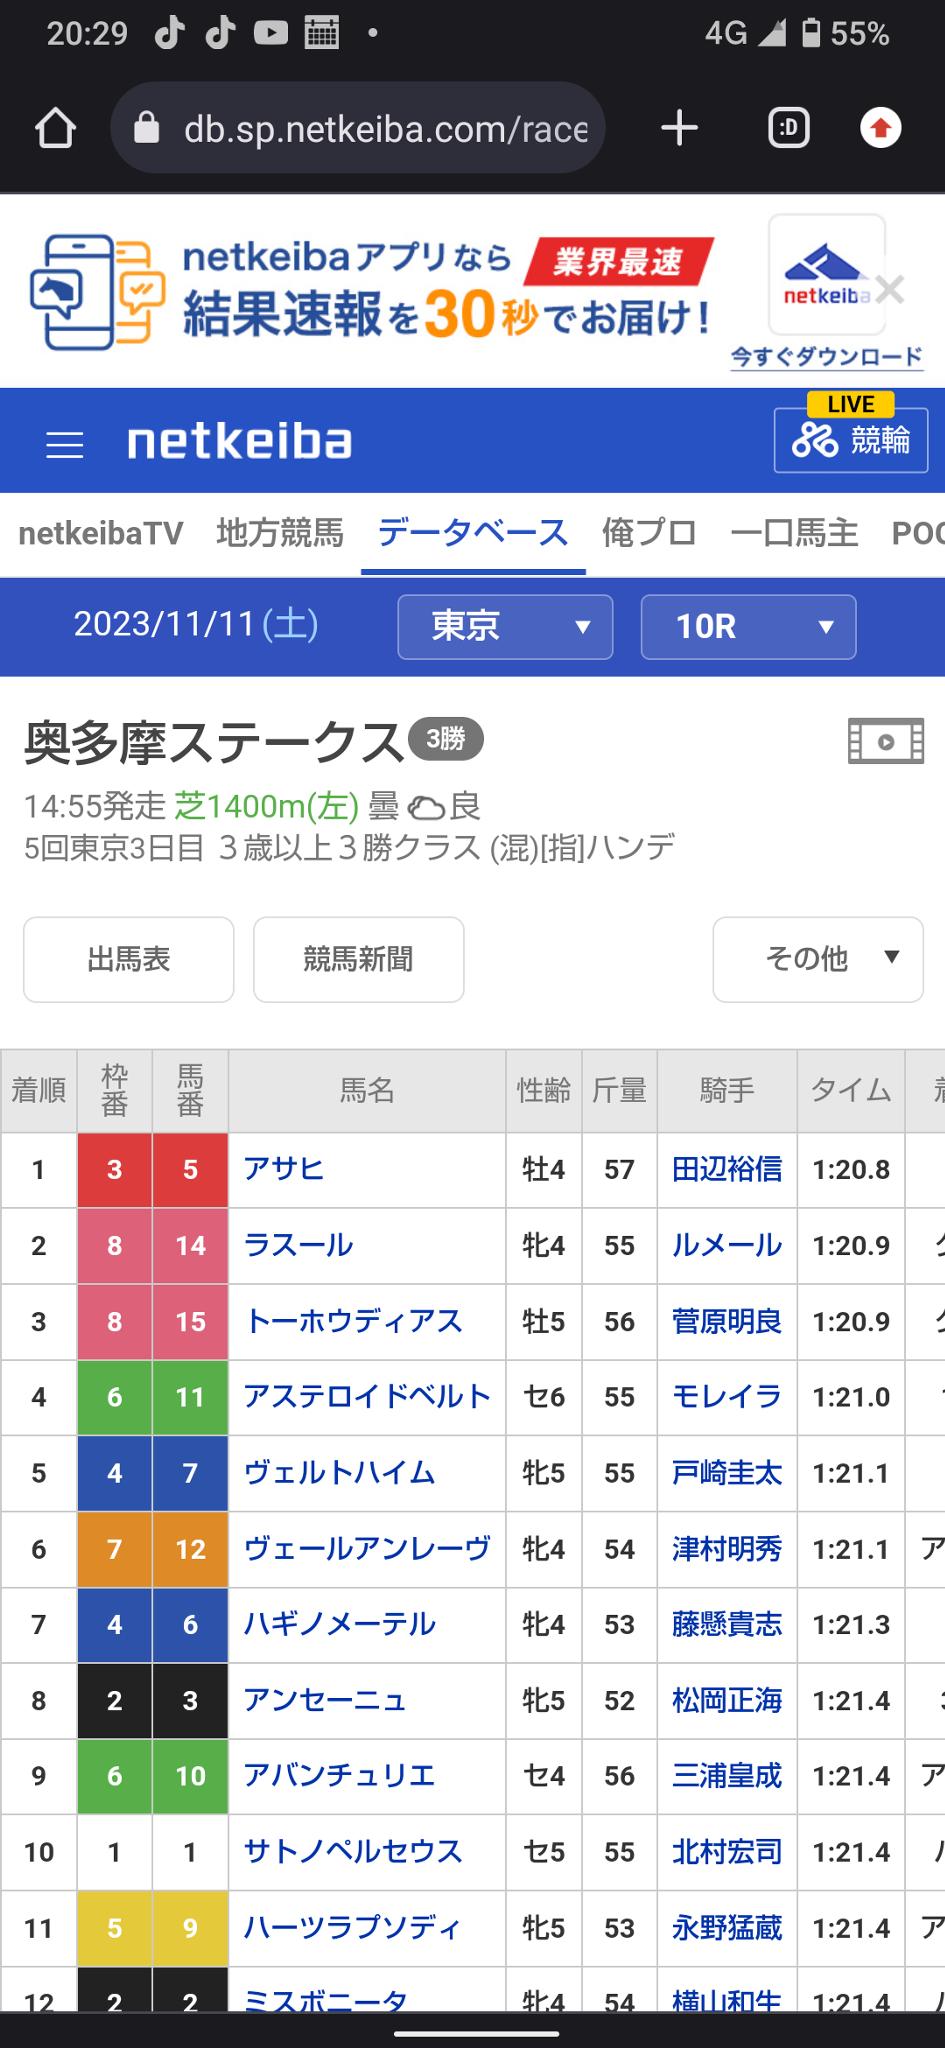Close the netkeiba app ad banner
This screenshot has width=945, height=2048.
click(x=889, y=291)
